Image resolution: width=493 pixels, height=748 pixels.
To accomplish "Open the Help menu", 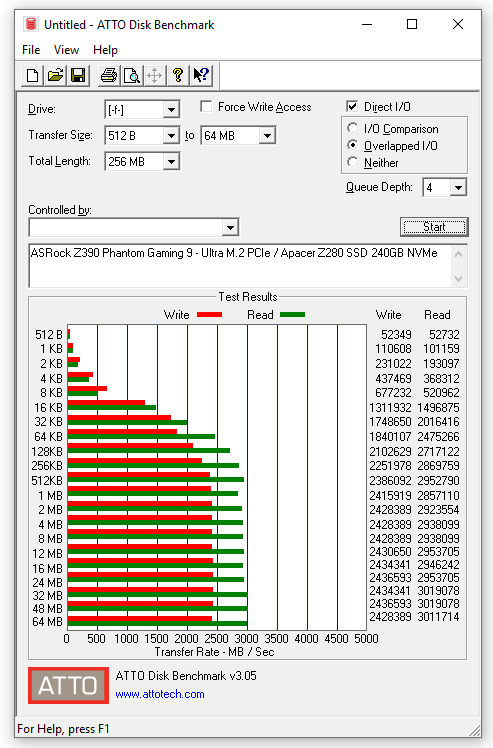I will (x=105, y=50).
